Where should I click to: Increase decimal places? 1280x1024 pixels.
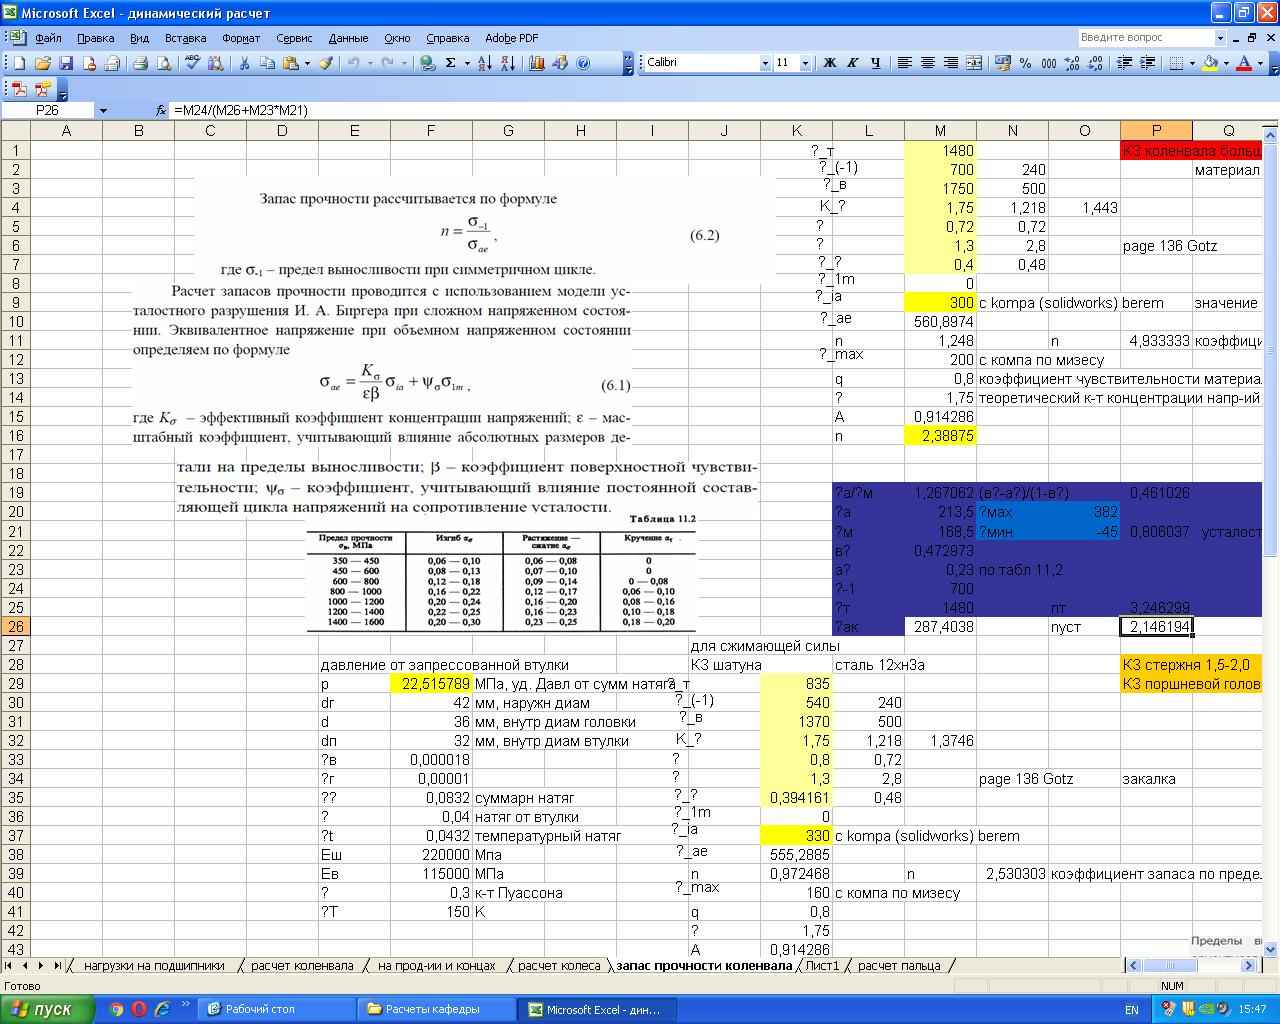(1072, 62)
